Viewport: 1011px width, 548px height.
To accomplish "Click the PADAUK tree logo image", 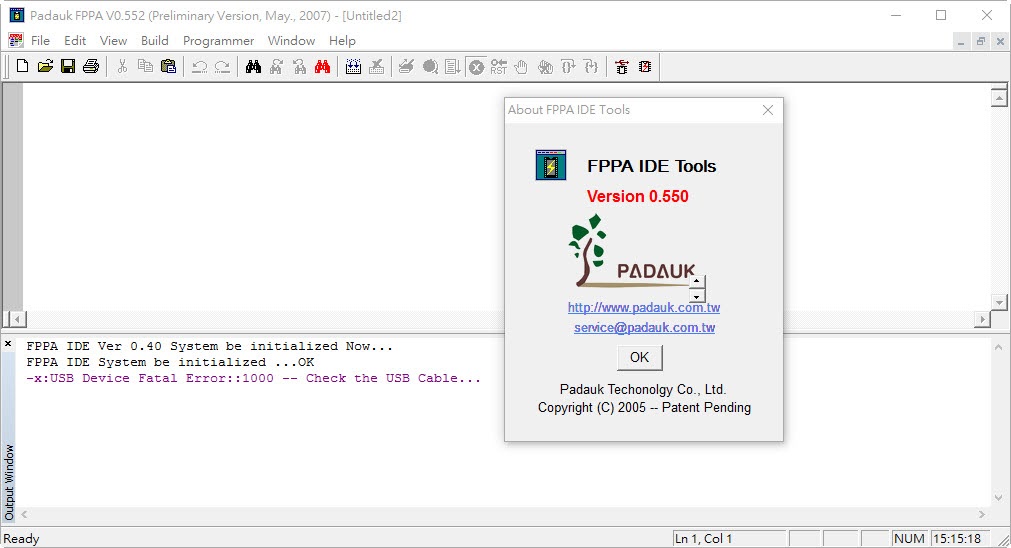I will pyautogui.click(x=632, y=251).
